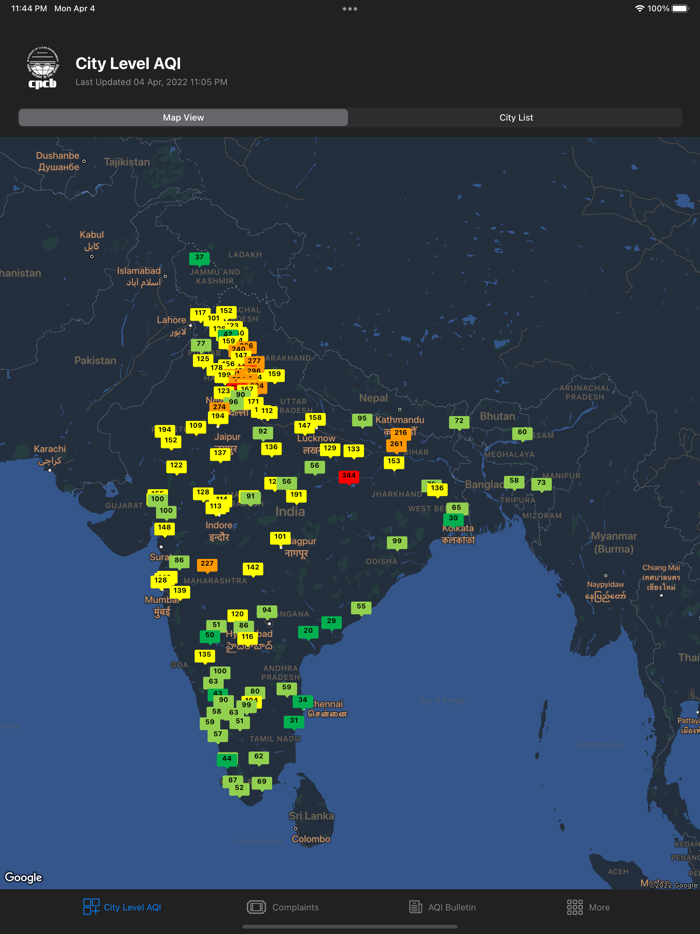Select the Map View tab
700x934 pixels.
coord(183,117)
